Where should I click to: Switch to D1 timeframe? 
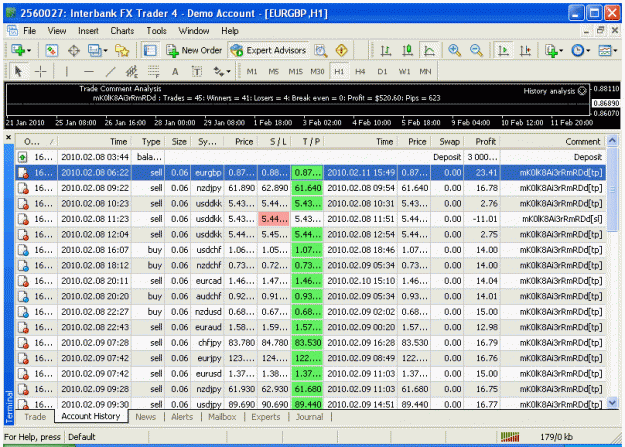382,71
